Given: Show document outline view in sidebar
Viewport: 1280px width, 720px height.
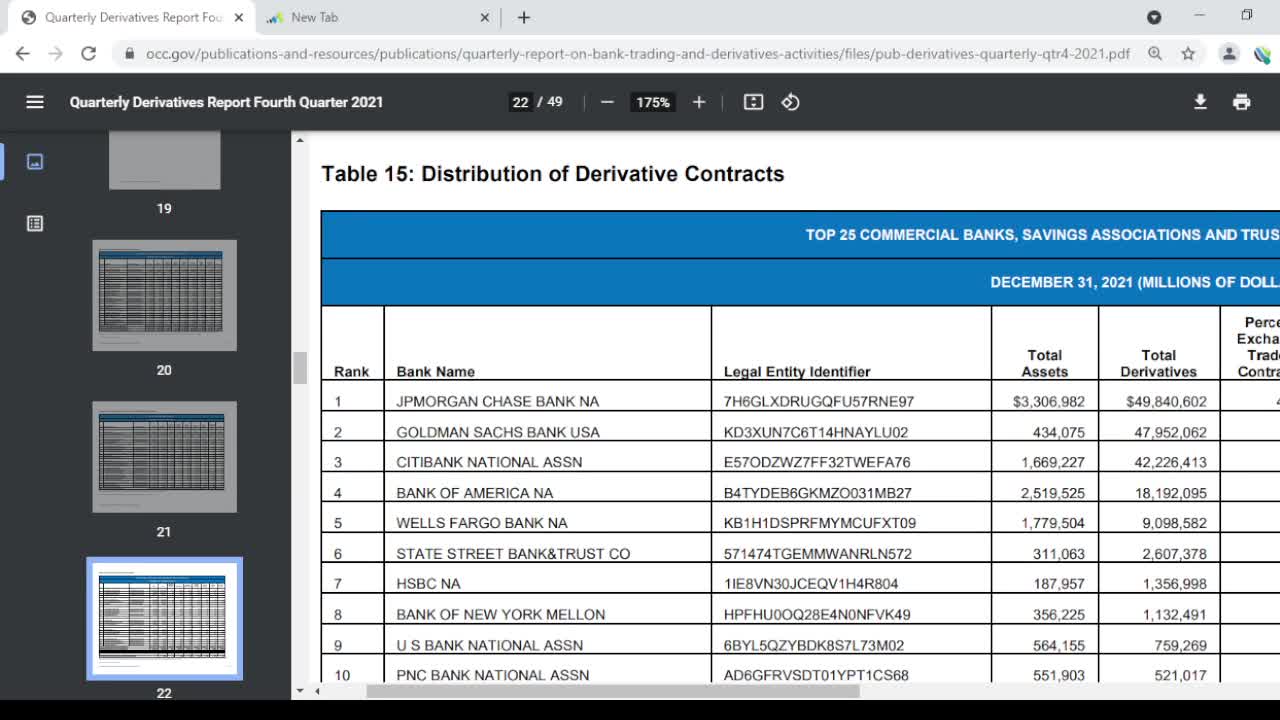Looking at the screenshot, I should point(35,223).
